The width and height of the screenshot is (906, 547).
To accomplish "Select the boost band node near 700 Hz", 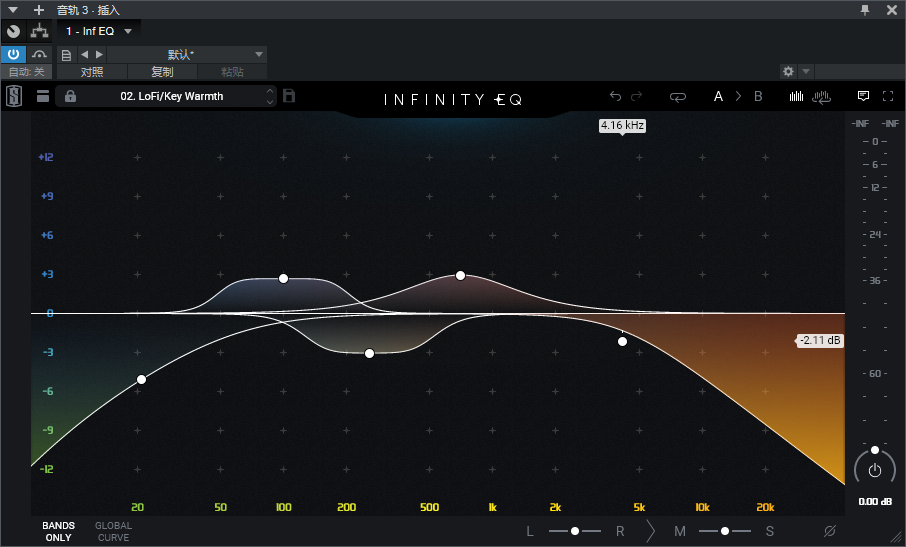I will (x=460, y=276).
